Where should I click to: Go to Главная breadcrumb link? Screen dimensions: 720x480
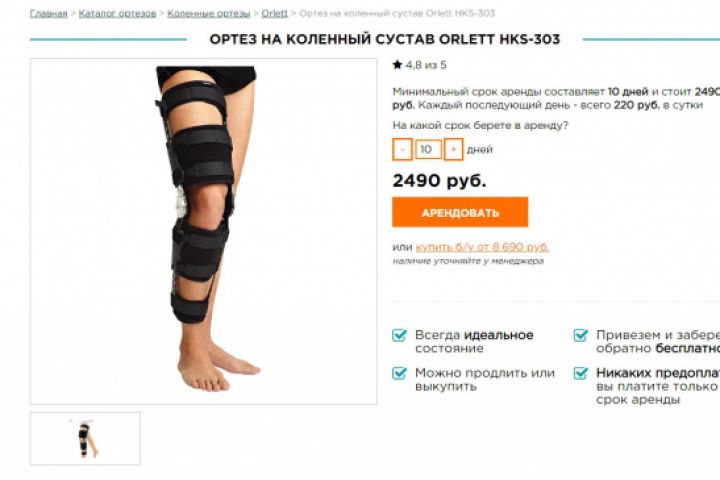(x=49, y=13)
